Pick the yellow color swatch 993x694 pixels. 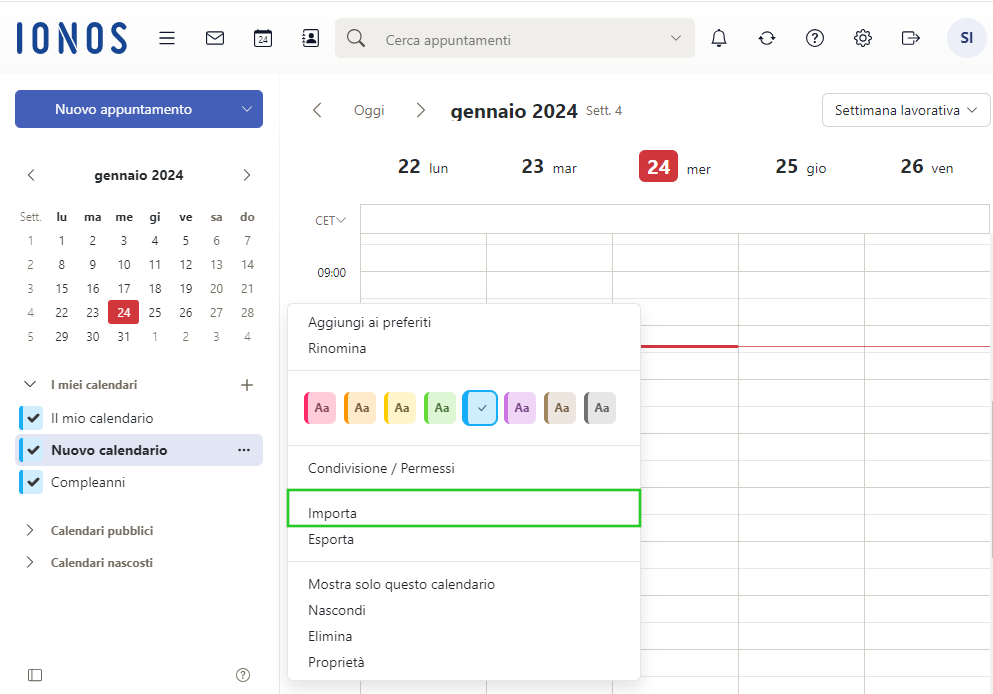400,408
